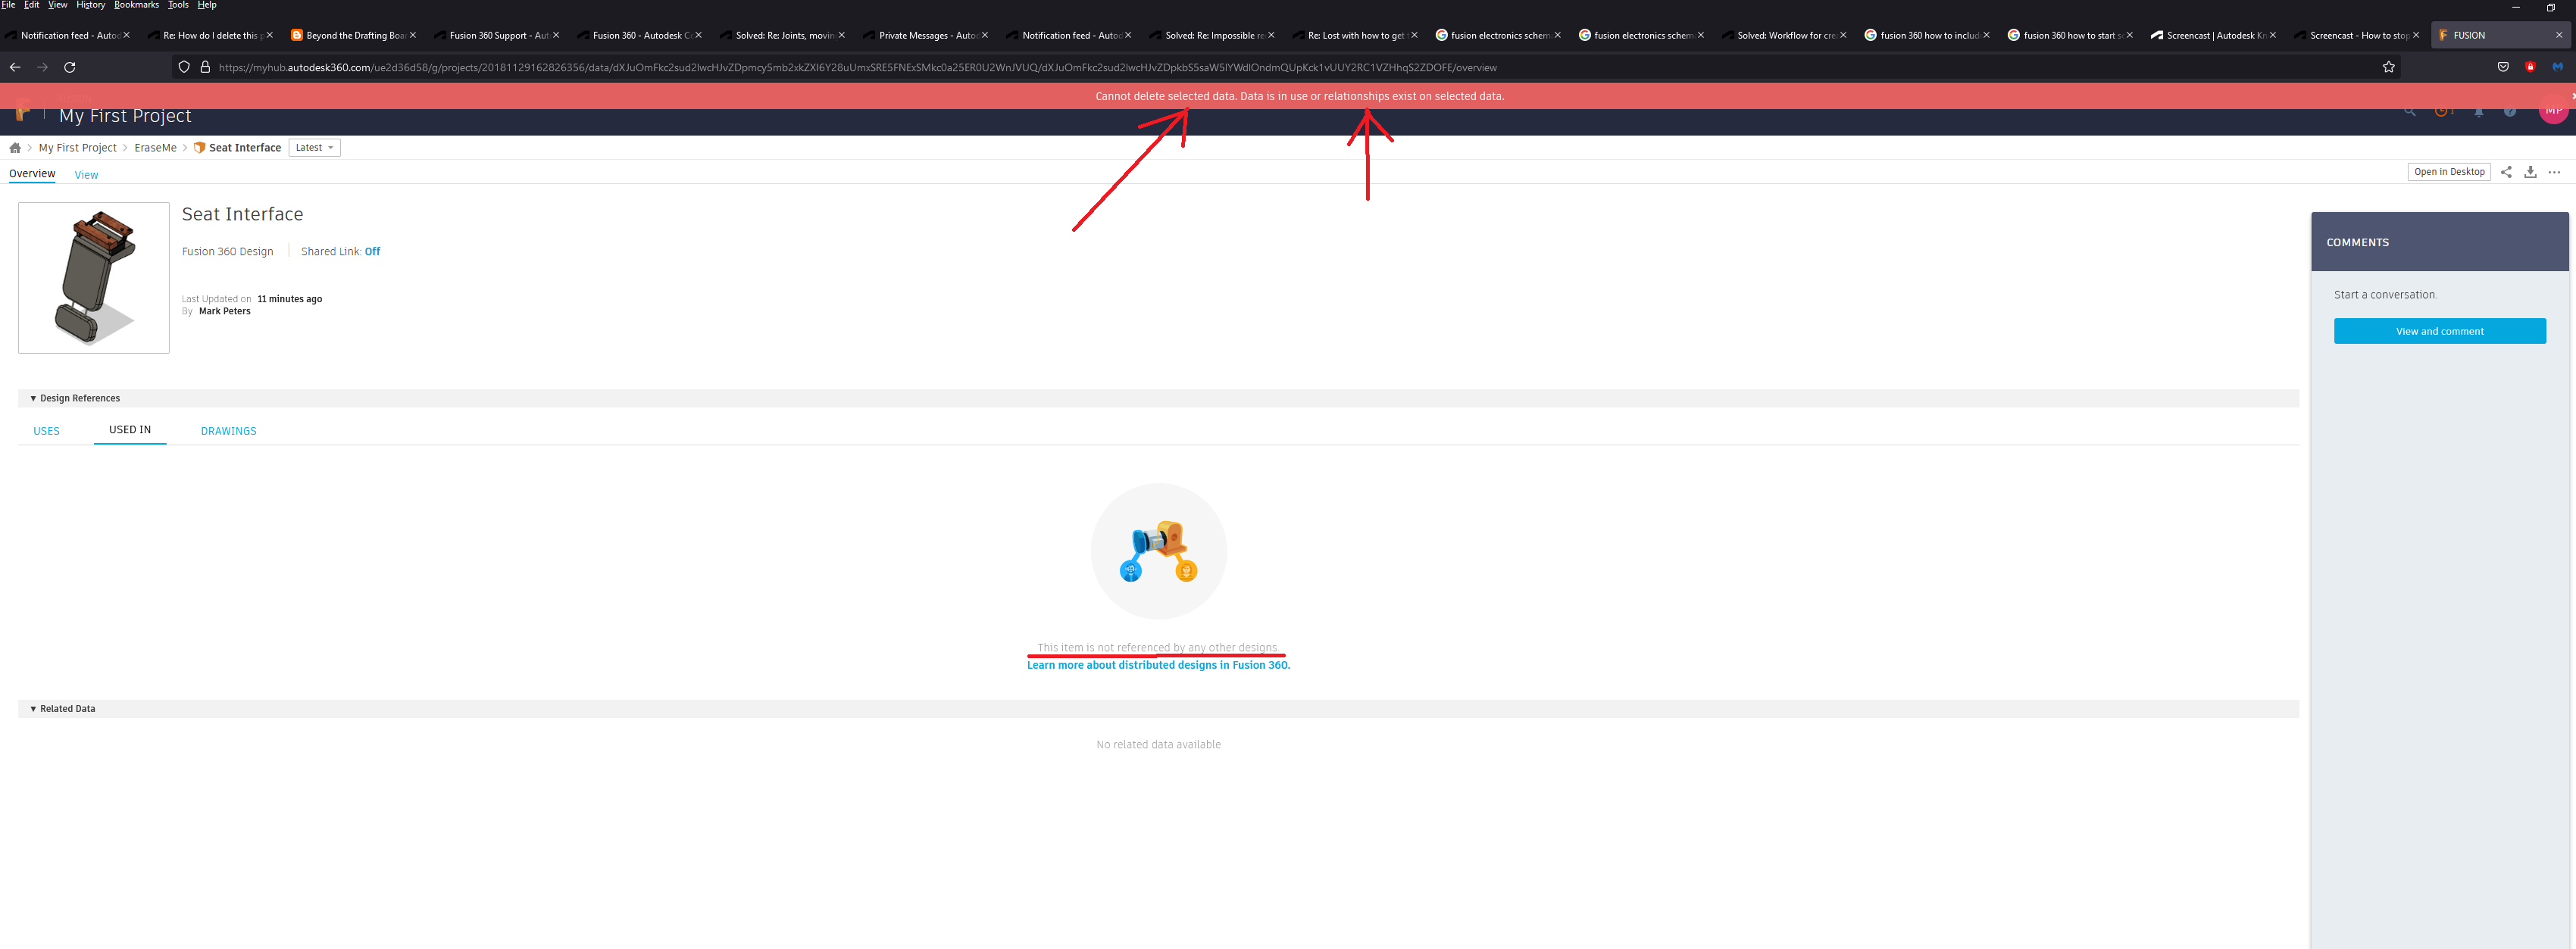Screen dimensions: 2576x949
Task: Open the notifications bell icon
Action: tap(2479, 113)
